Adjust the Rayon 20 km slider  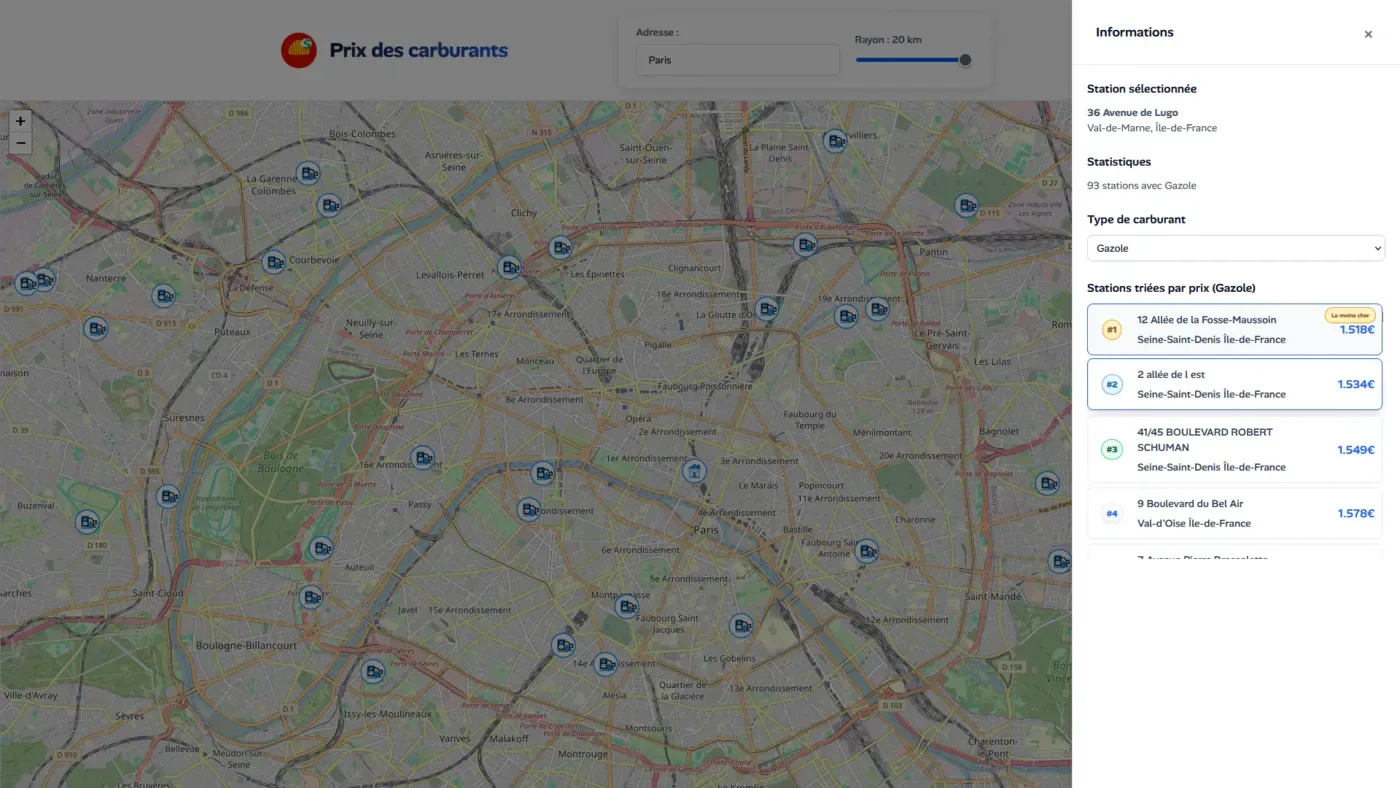click(913, 60)
